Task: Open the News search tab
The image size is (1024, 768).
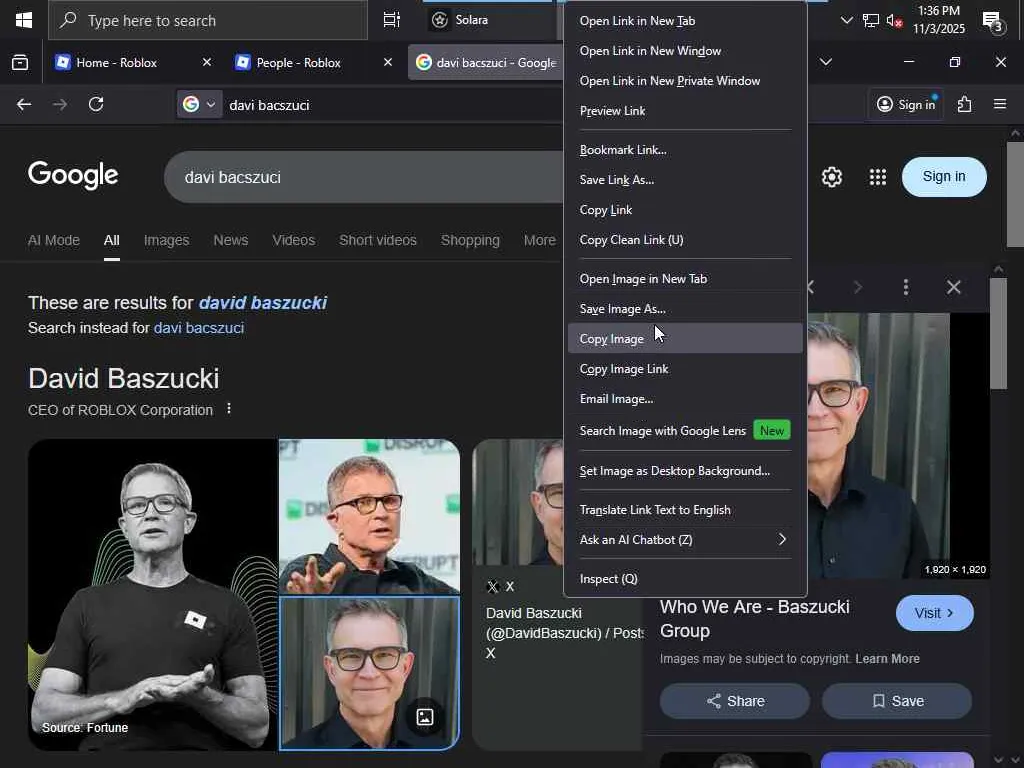Action: 231,240
